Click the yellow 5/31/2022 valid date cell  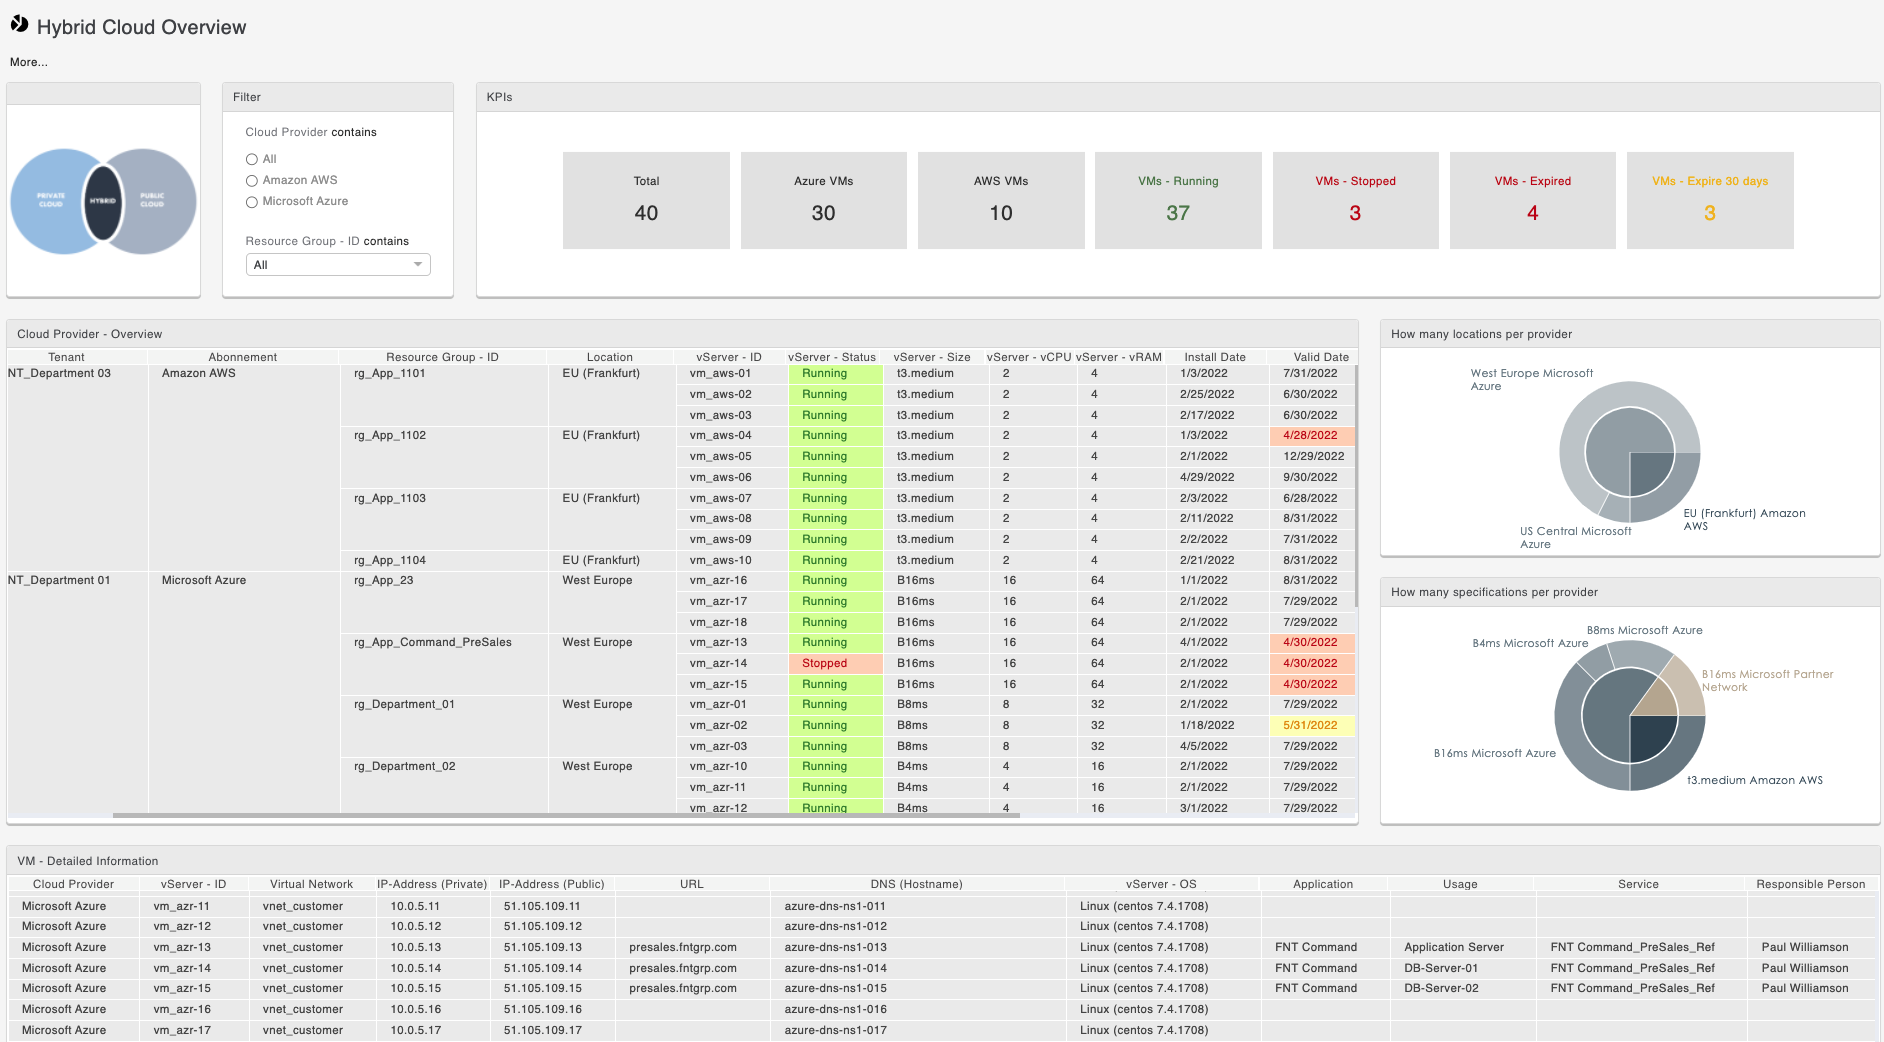point(1311,726)
